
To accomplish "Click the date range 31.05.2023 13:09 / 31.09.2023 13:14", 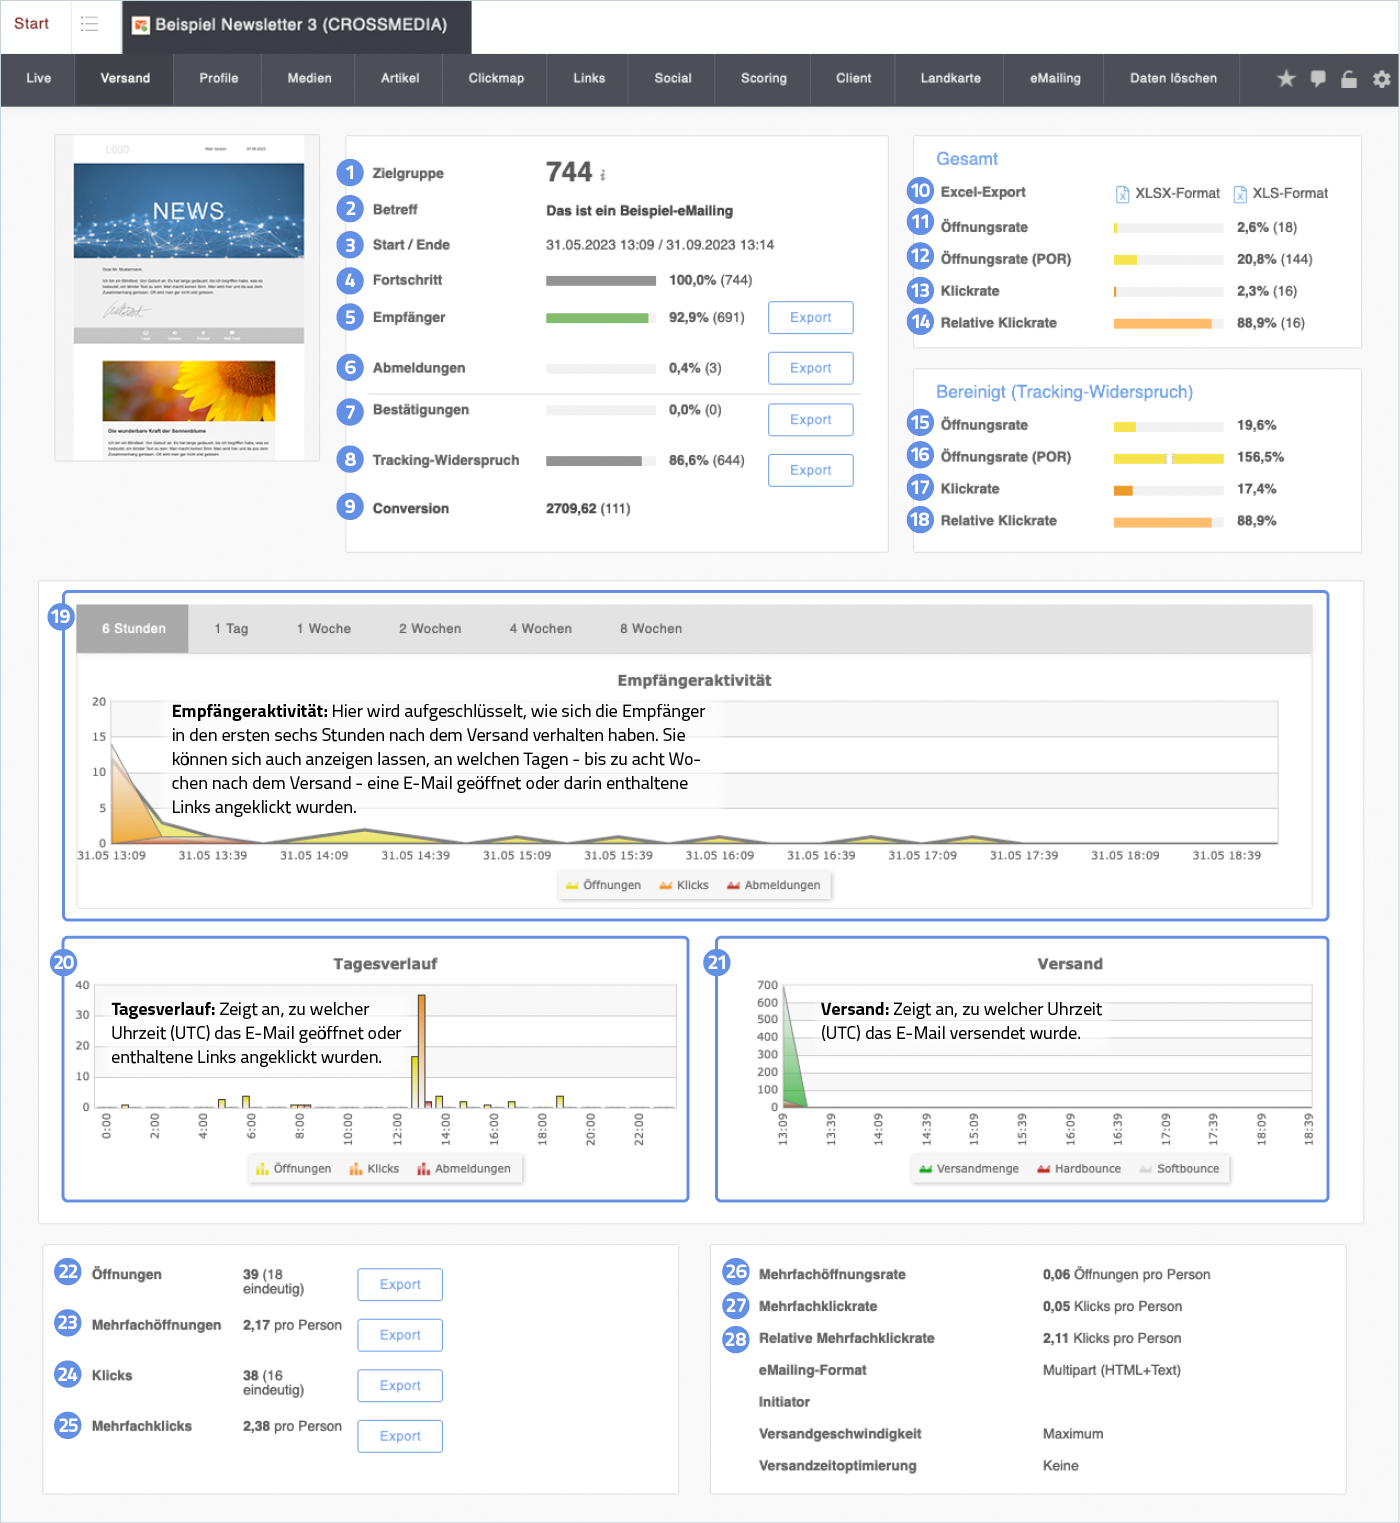I will tap(660, 245).
